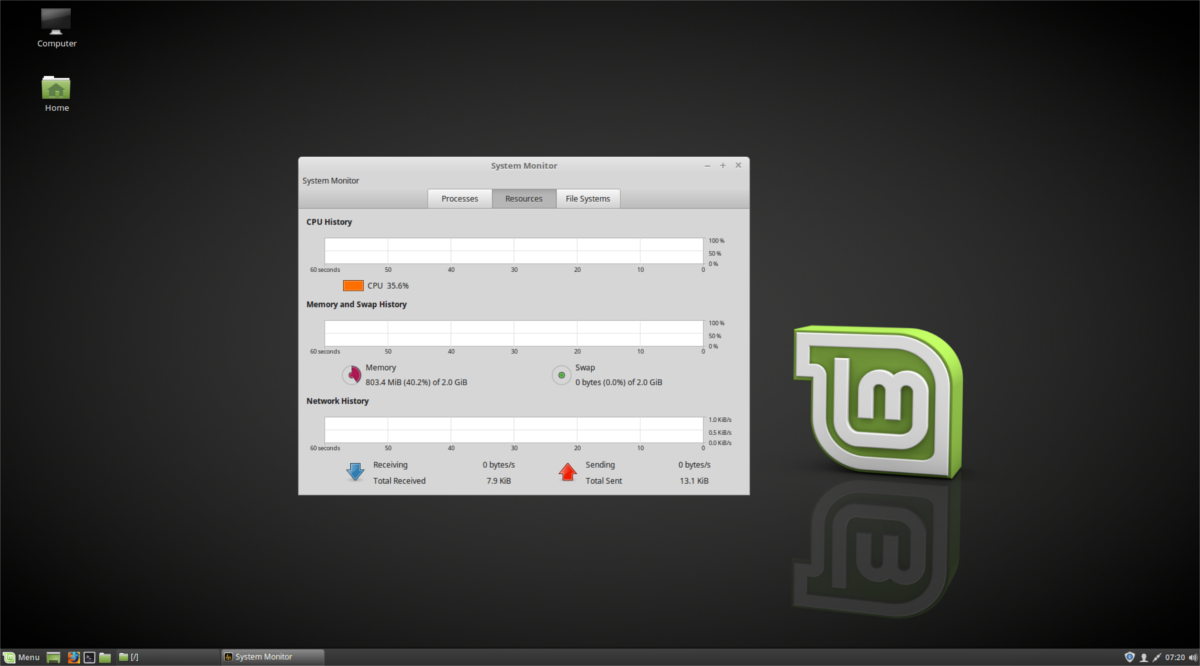Click the CPU history graph
This screenshot has width=1200, height=666.
[514, 251]
